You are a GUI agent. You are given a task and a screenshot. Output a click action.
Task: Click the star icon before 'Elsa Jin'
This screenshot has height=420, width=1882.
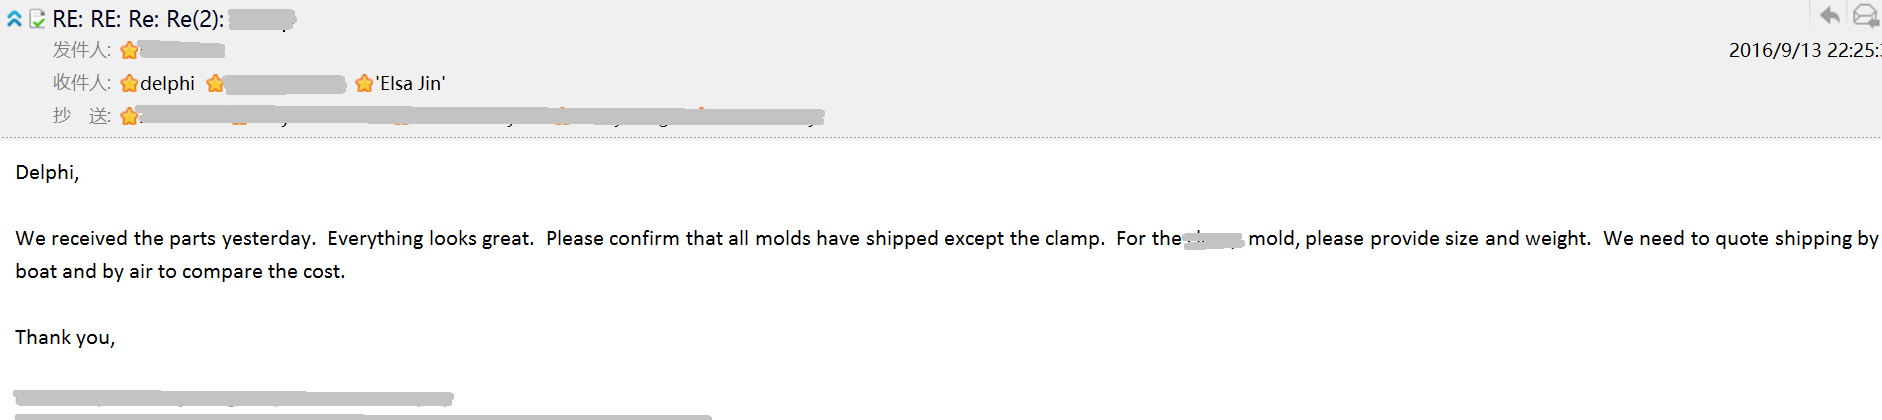[x=364, y=84]
